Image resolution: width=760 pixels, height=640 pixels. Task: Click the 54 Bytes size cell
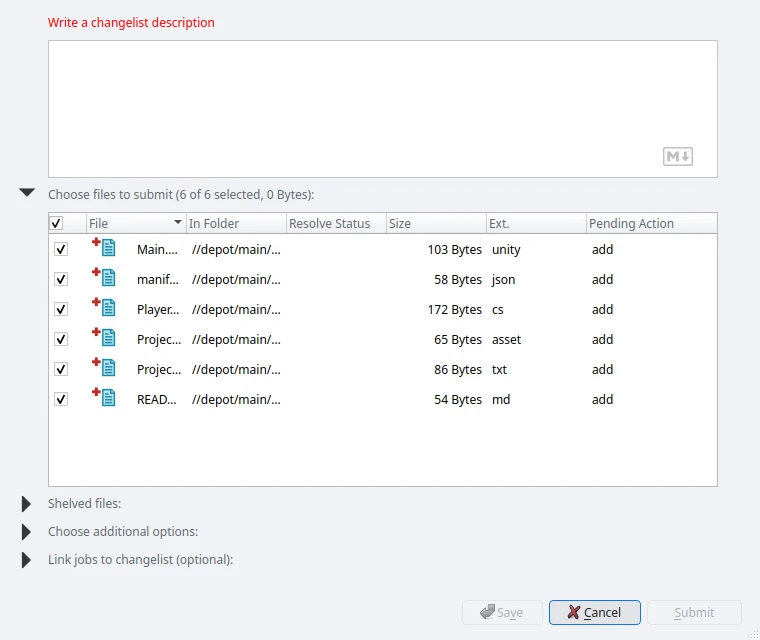coord(458,400)
